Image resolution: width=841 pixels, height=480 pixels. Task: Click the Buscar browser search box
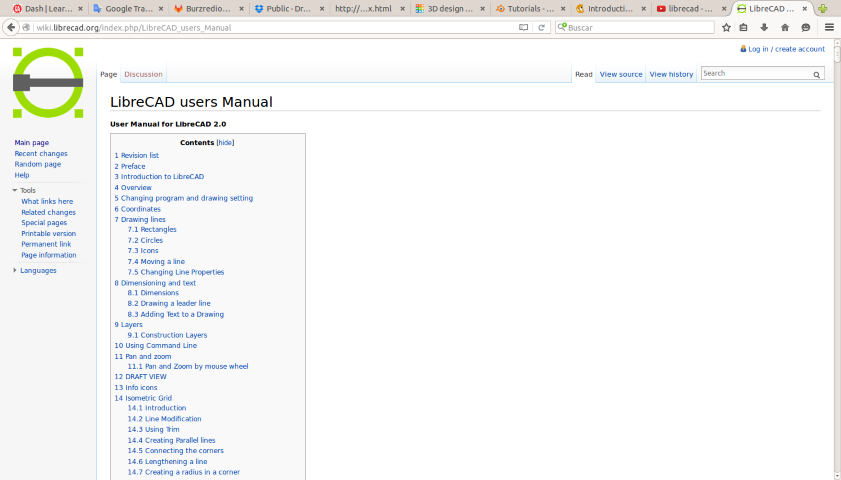coord(635,27)
